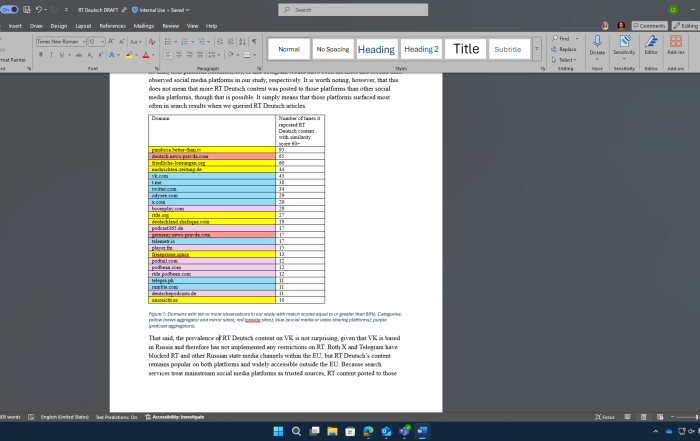
Task: Click the Undo arrow icon
Action: tap(39, 9)
